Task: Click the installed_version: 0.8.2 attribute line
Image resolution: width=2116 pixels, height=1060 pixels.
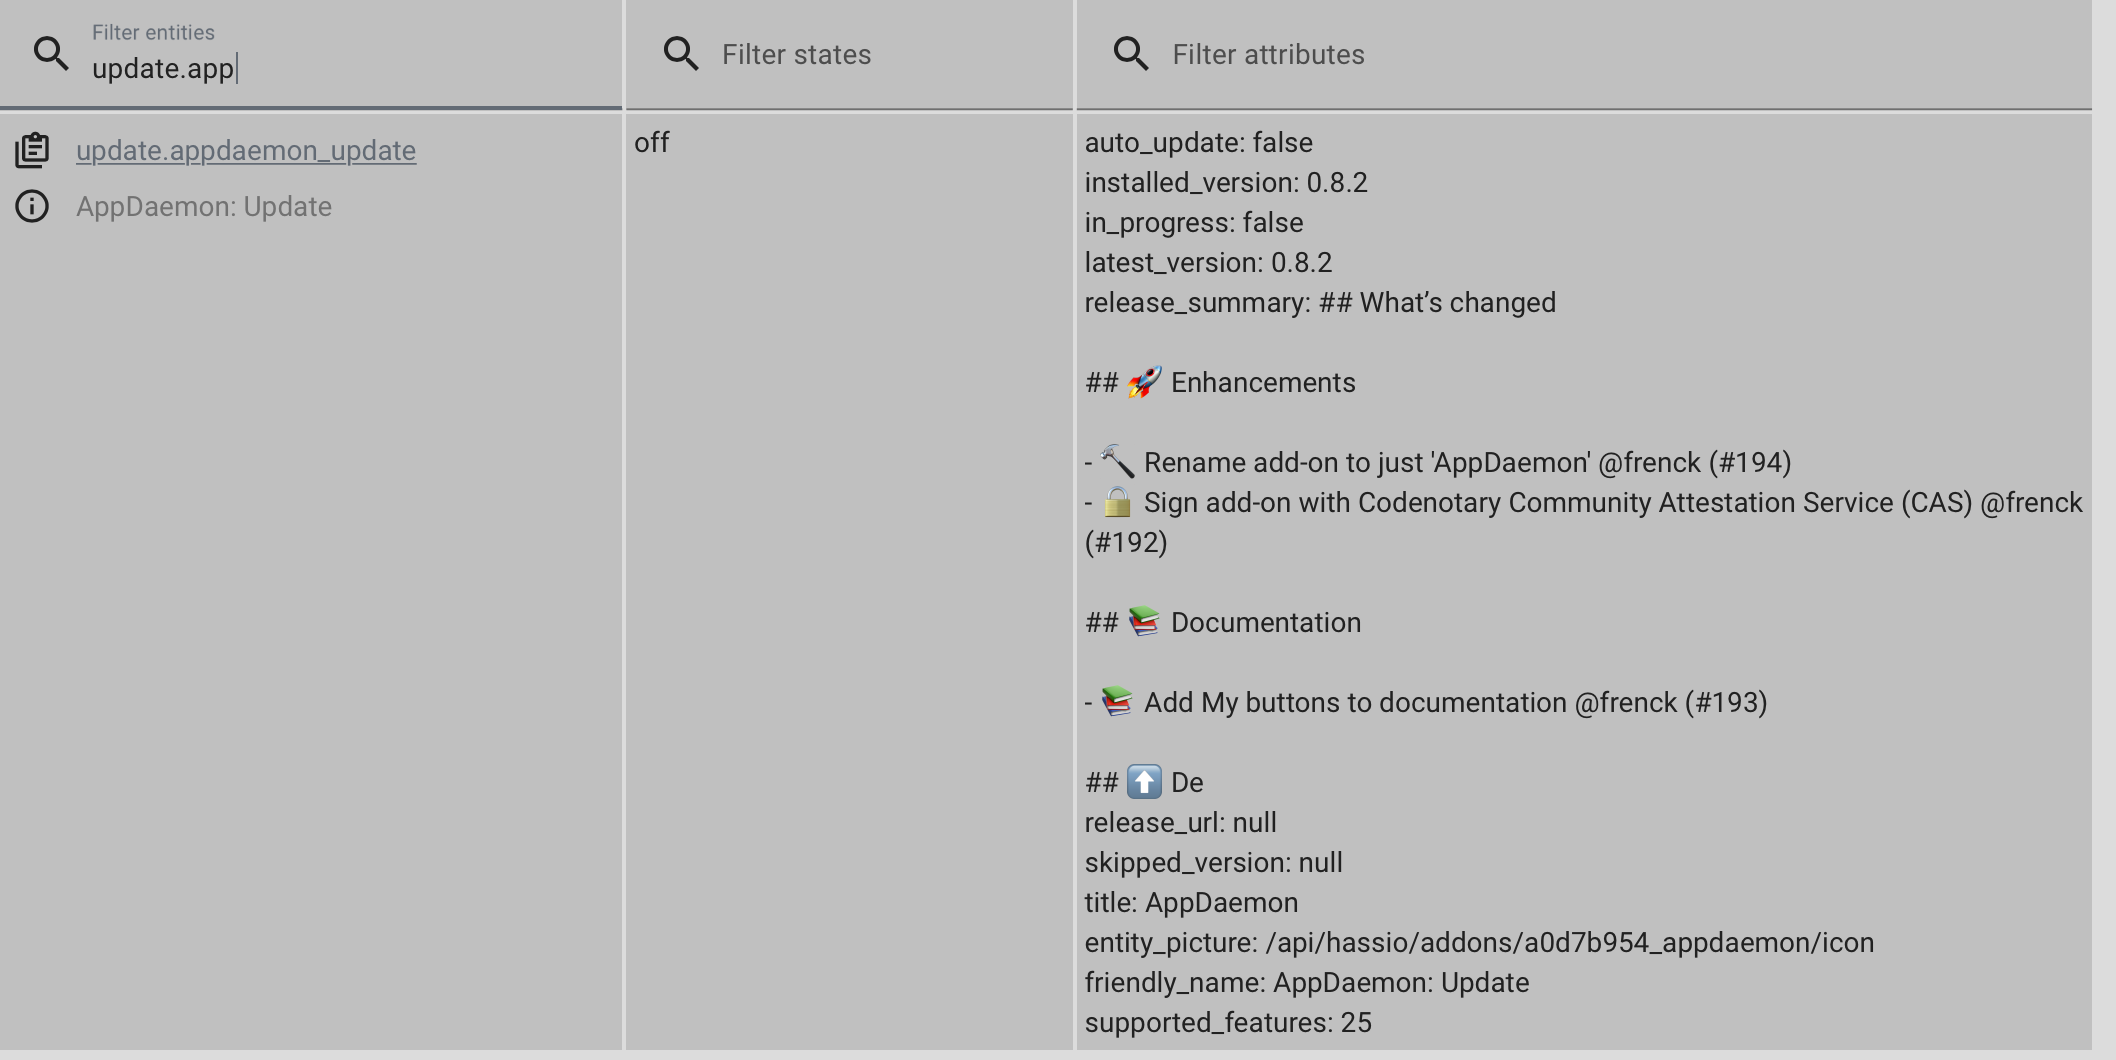Action: pos(1226,182)
